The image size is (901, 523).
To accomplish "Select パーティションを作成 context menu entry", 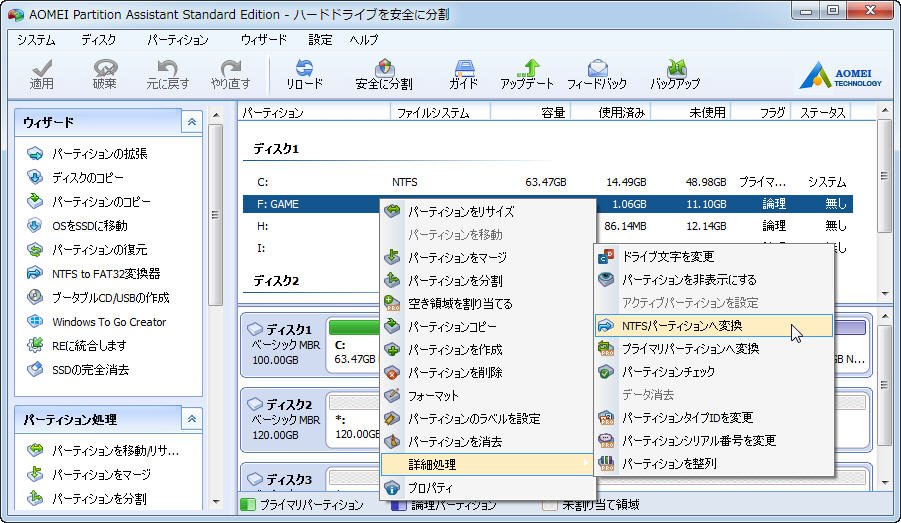I will coord(488,349).
